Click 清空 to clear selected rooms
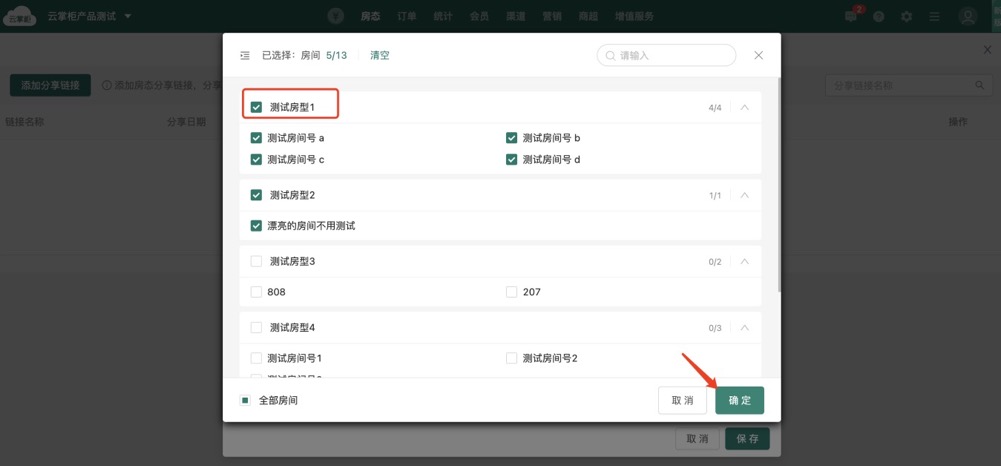Viewport: 1001px width, 466px height. 380,56
